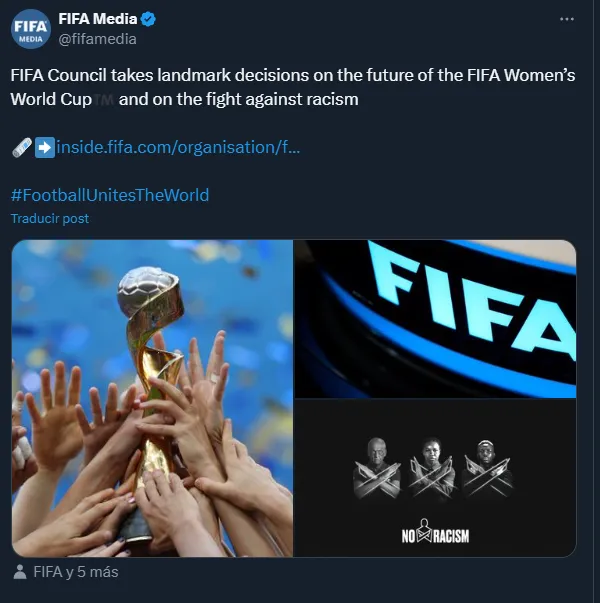
Task: Open the FIFA Media profile avatar
Action: (x=30, y=29)
